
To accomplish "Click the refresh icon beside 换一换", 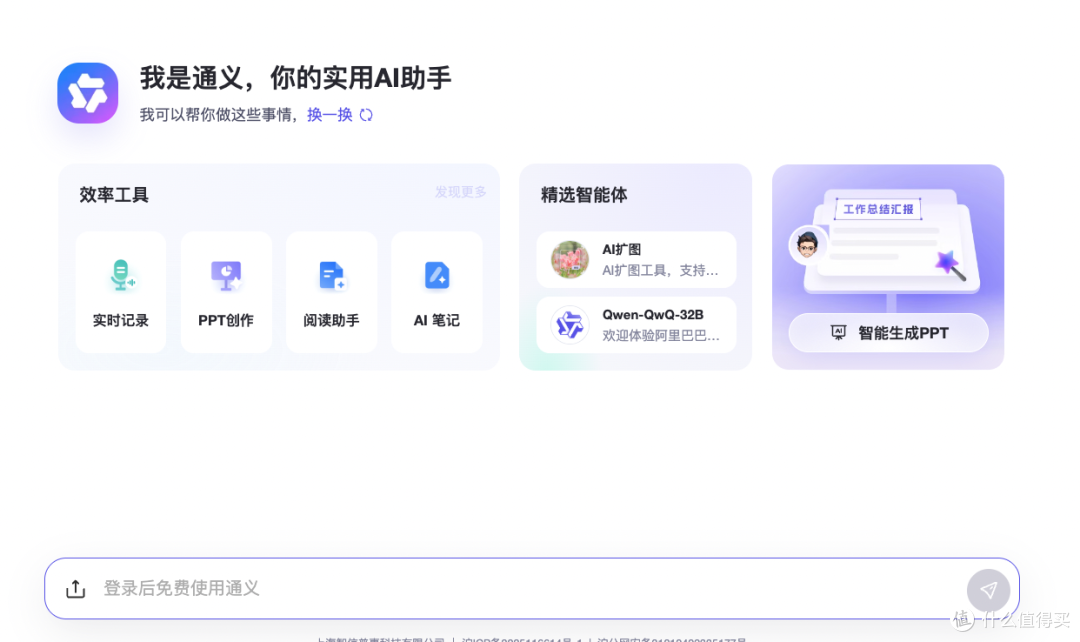I will 366,115.
